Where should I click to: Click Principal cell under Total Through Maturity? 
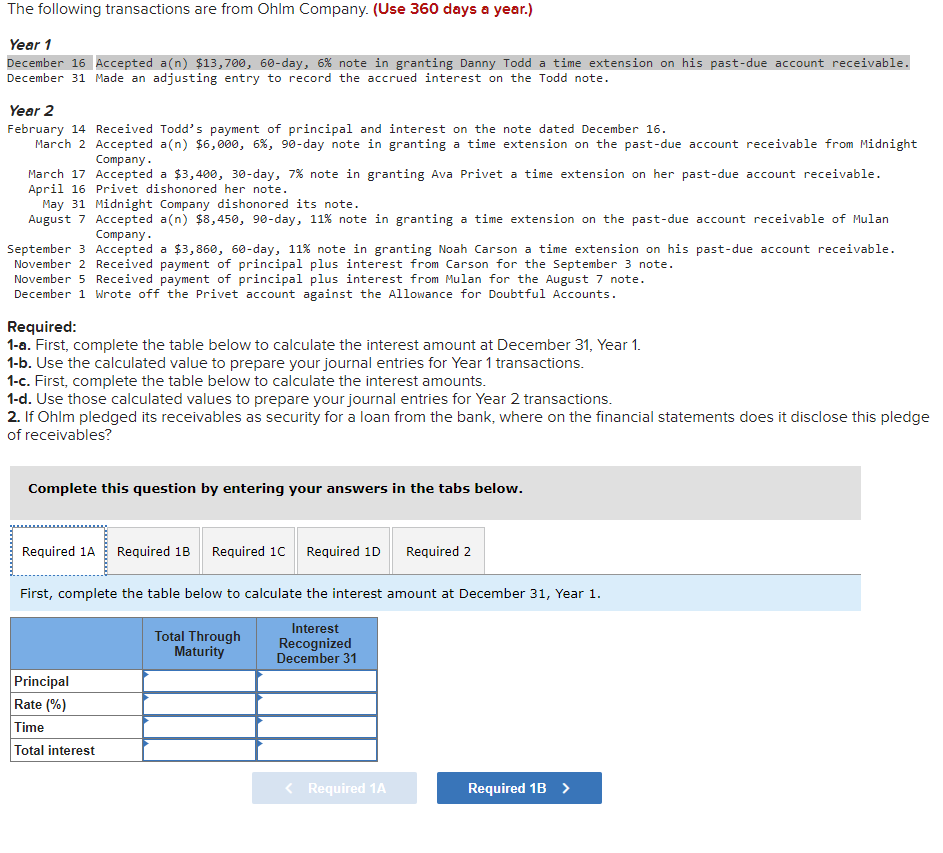point(200,682)
